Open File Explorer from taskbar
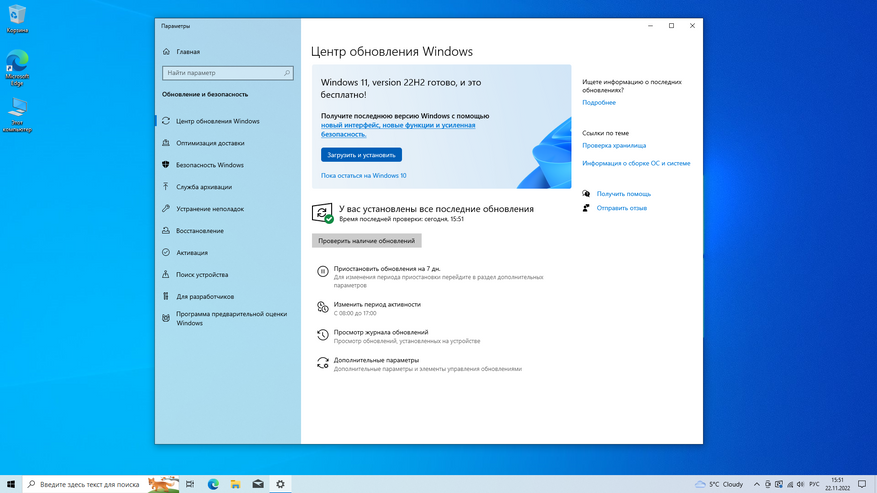The image size is (877, 493). click(235, 484)
